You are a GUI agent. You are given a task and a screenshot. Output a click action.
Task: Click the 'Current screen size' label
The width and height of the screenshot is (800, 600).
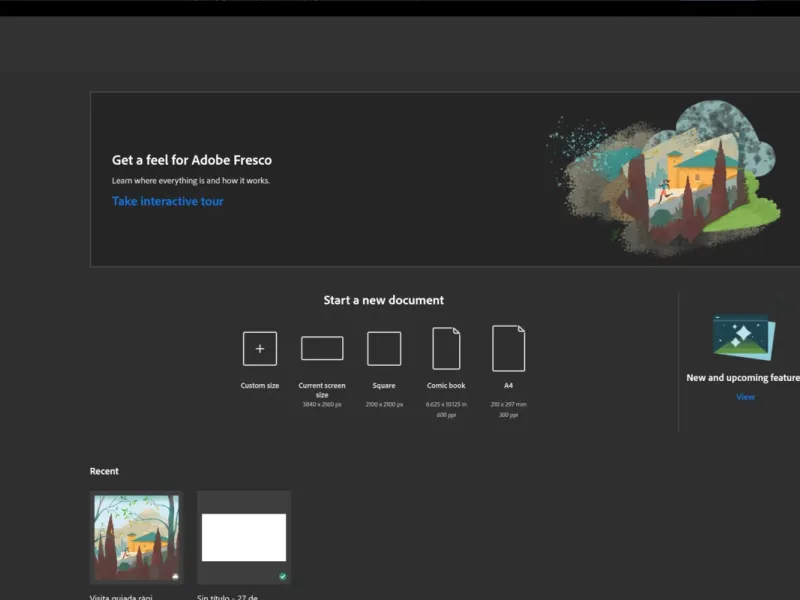pos(322,390)
